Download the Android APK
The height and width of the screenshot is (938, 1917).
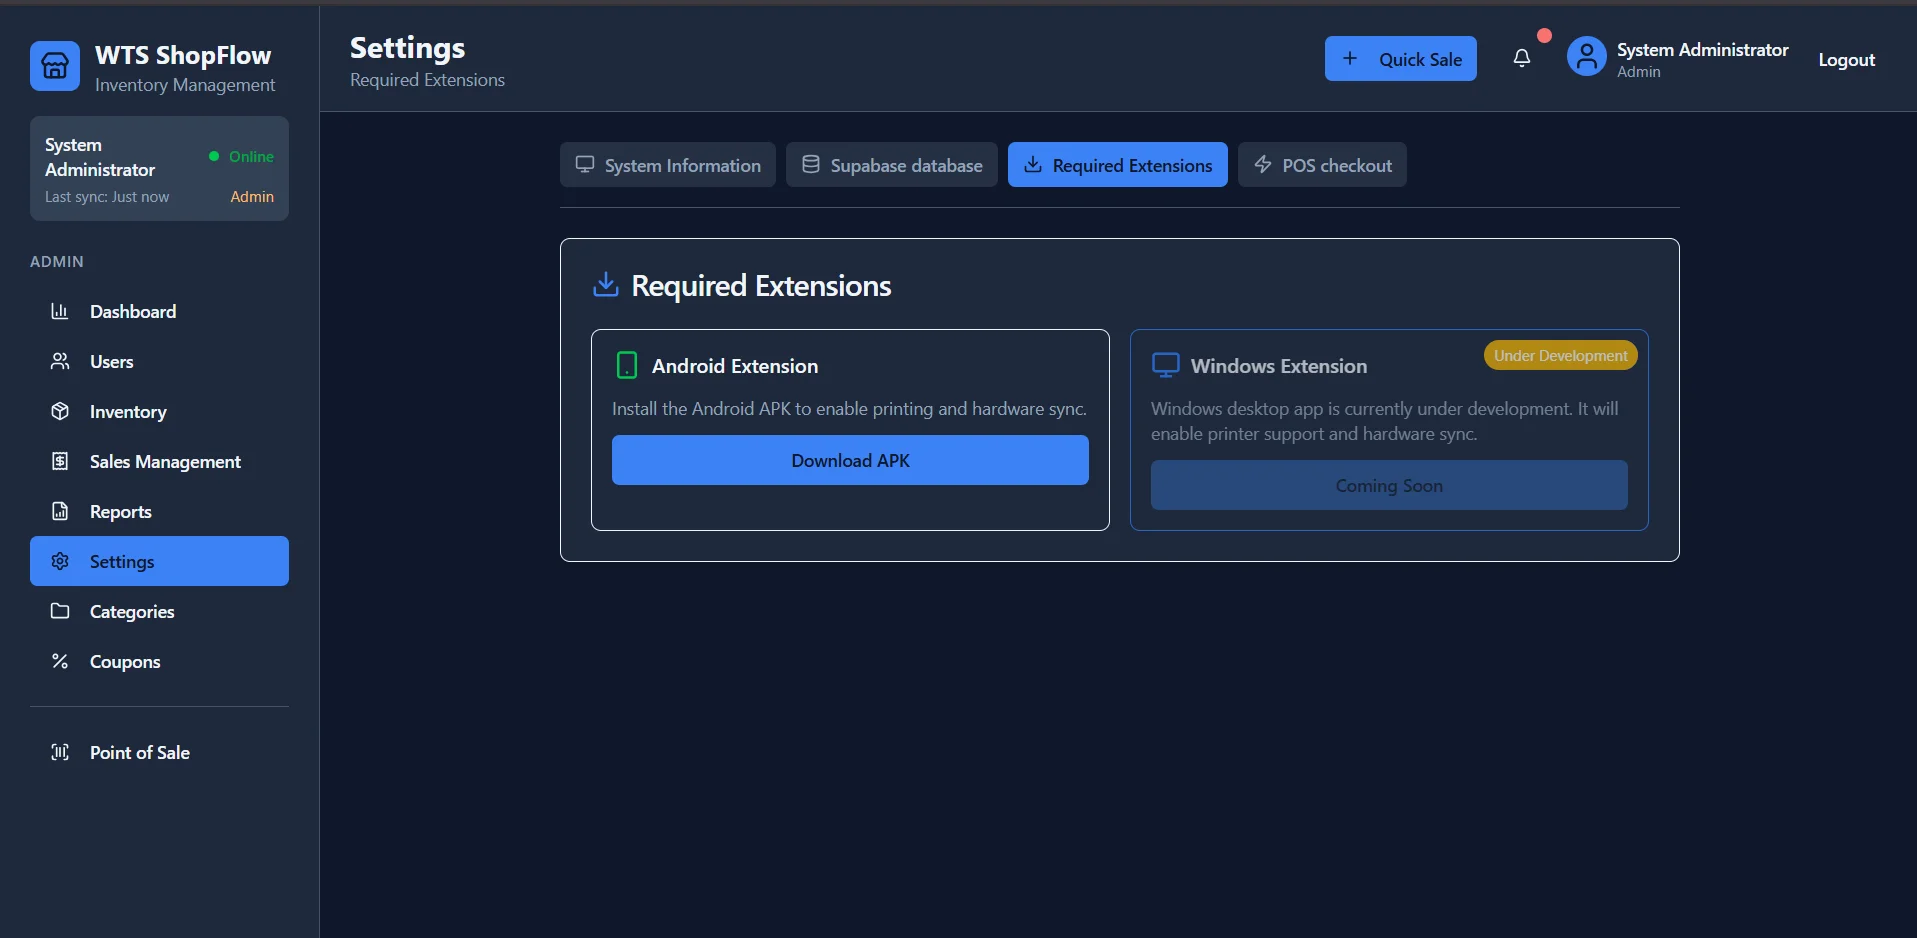point(850,460)
